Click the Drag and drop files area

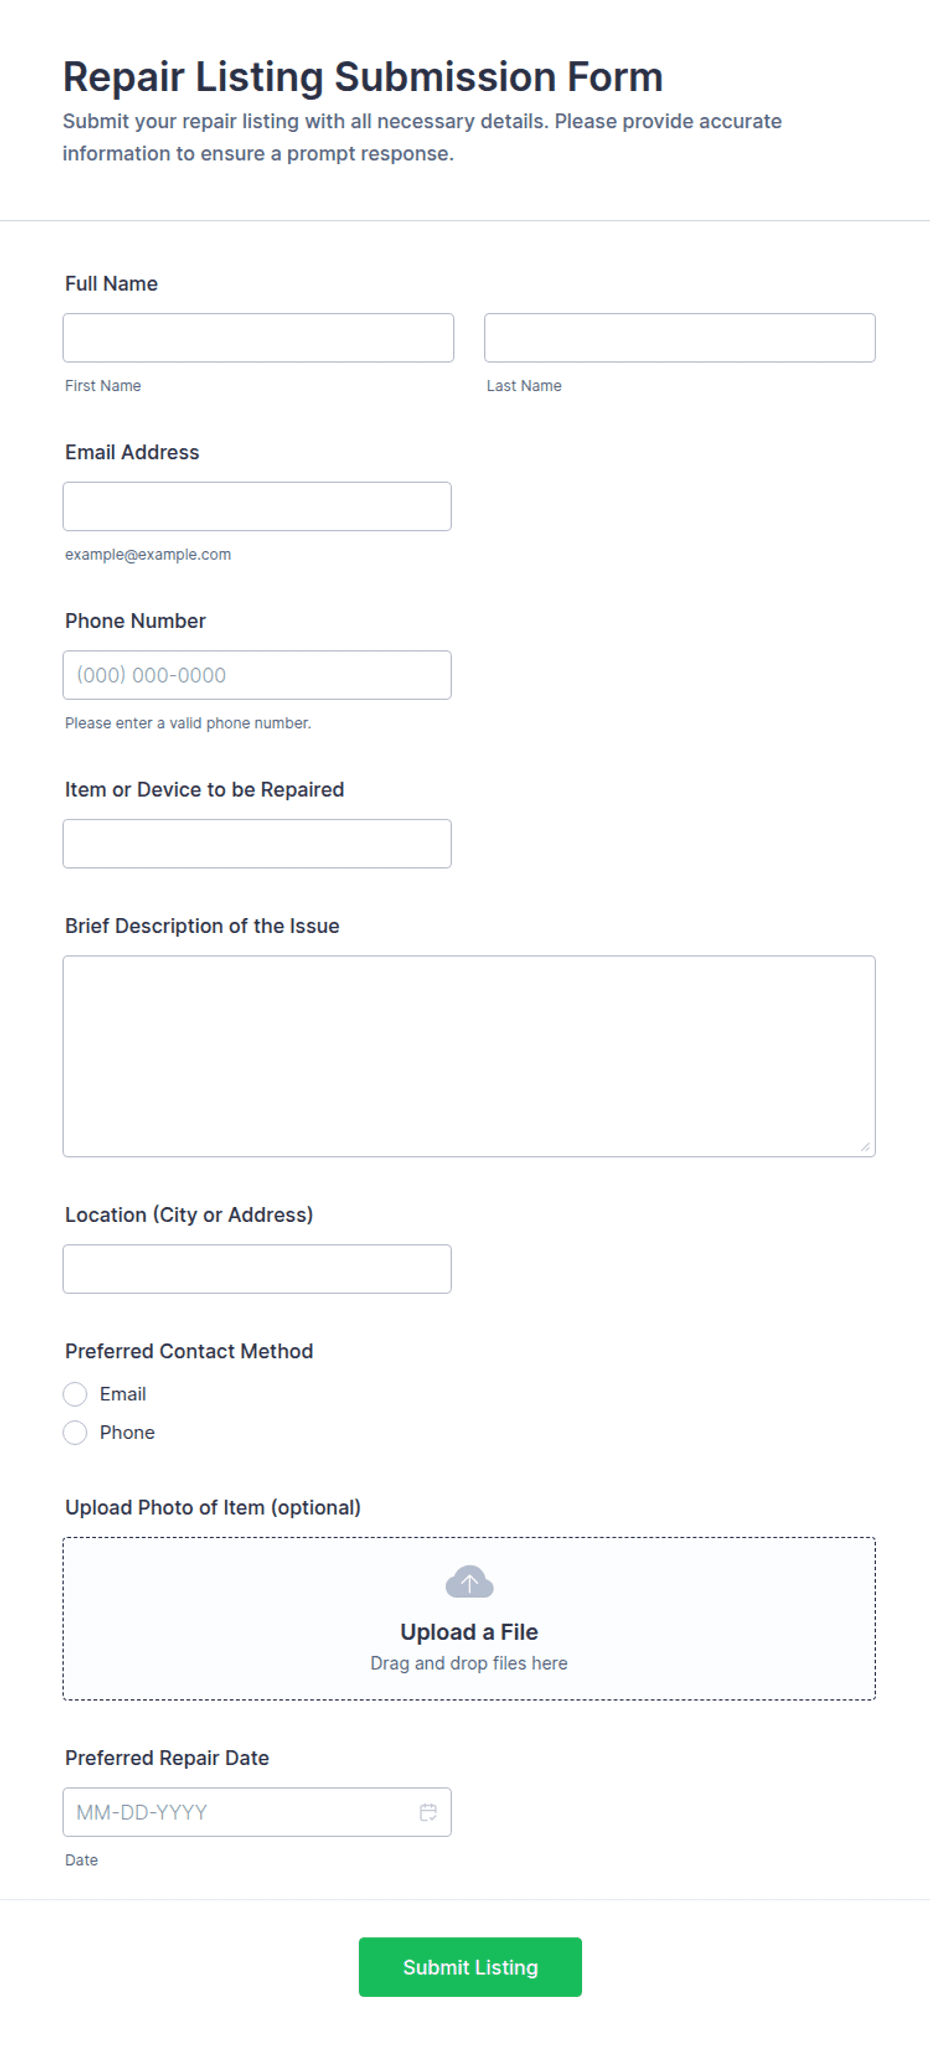point(469,1619)
